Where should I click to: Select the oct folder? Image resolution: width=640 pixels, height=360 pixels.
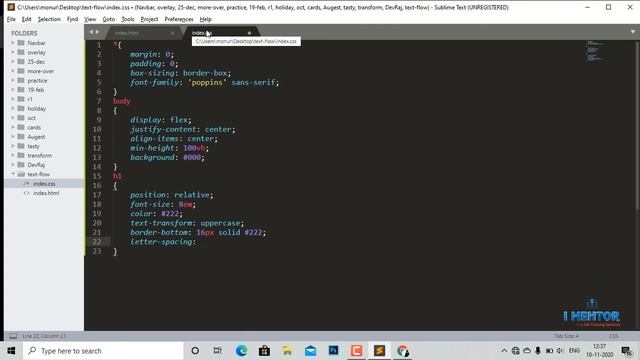(31, 118)
